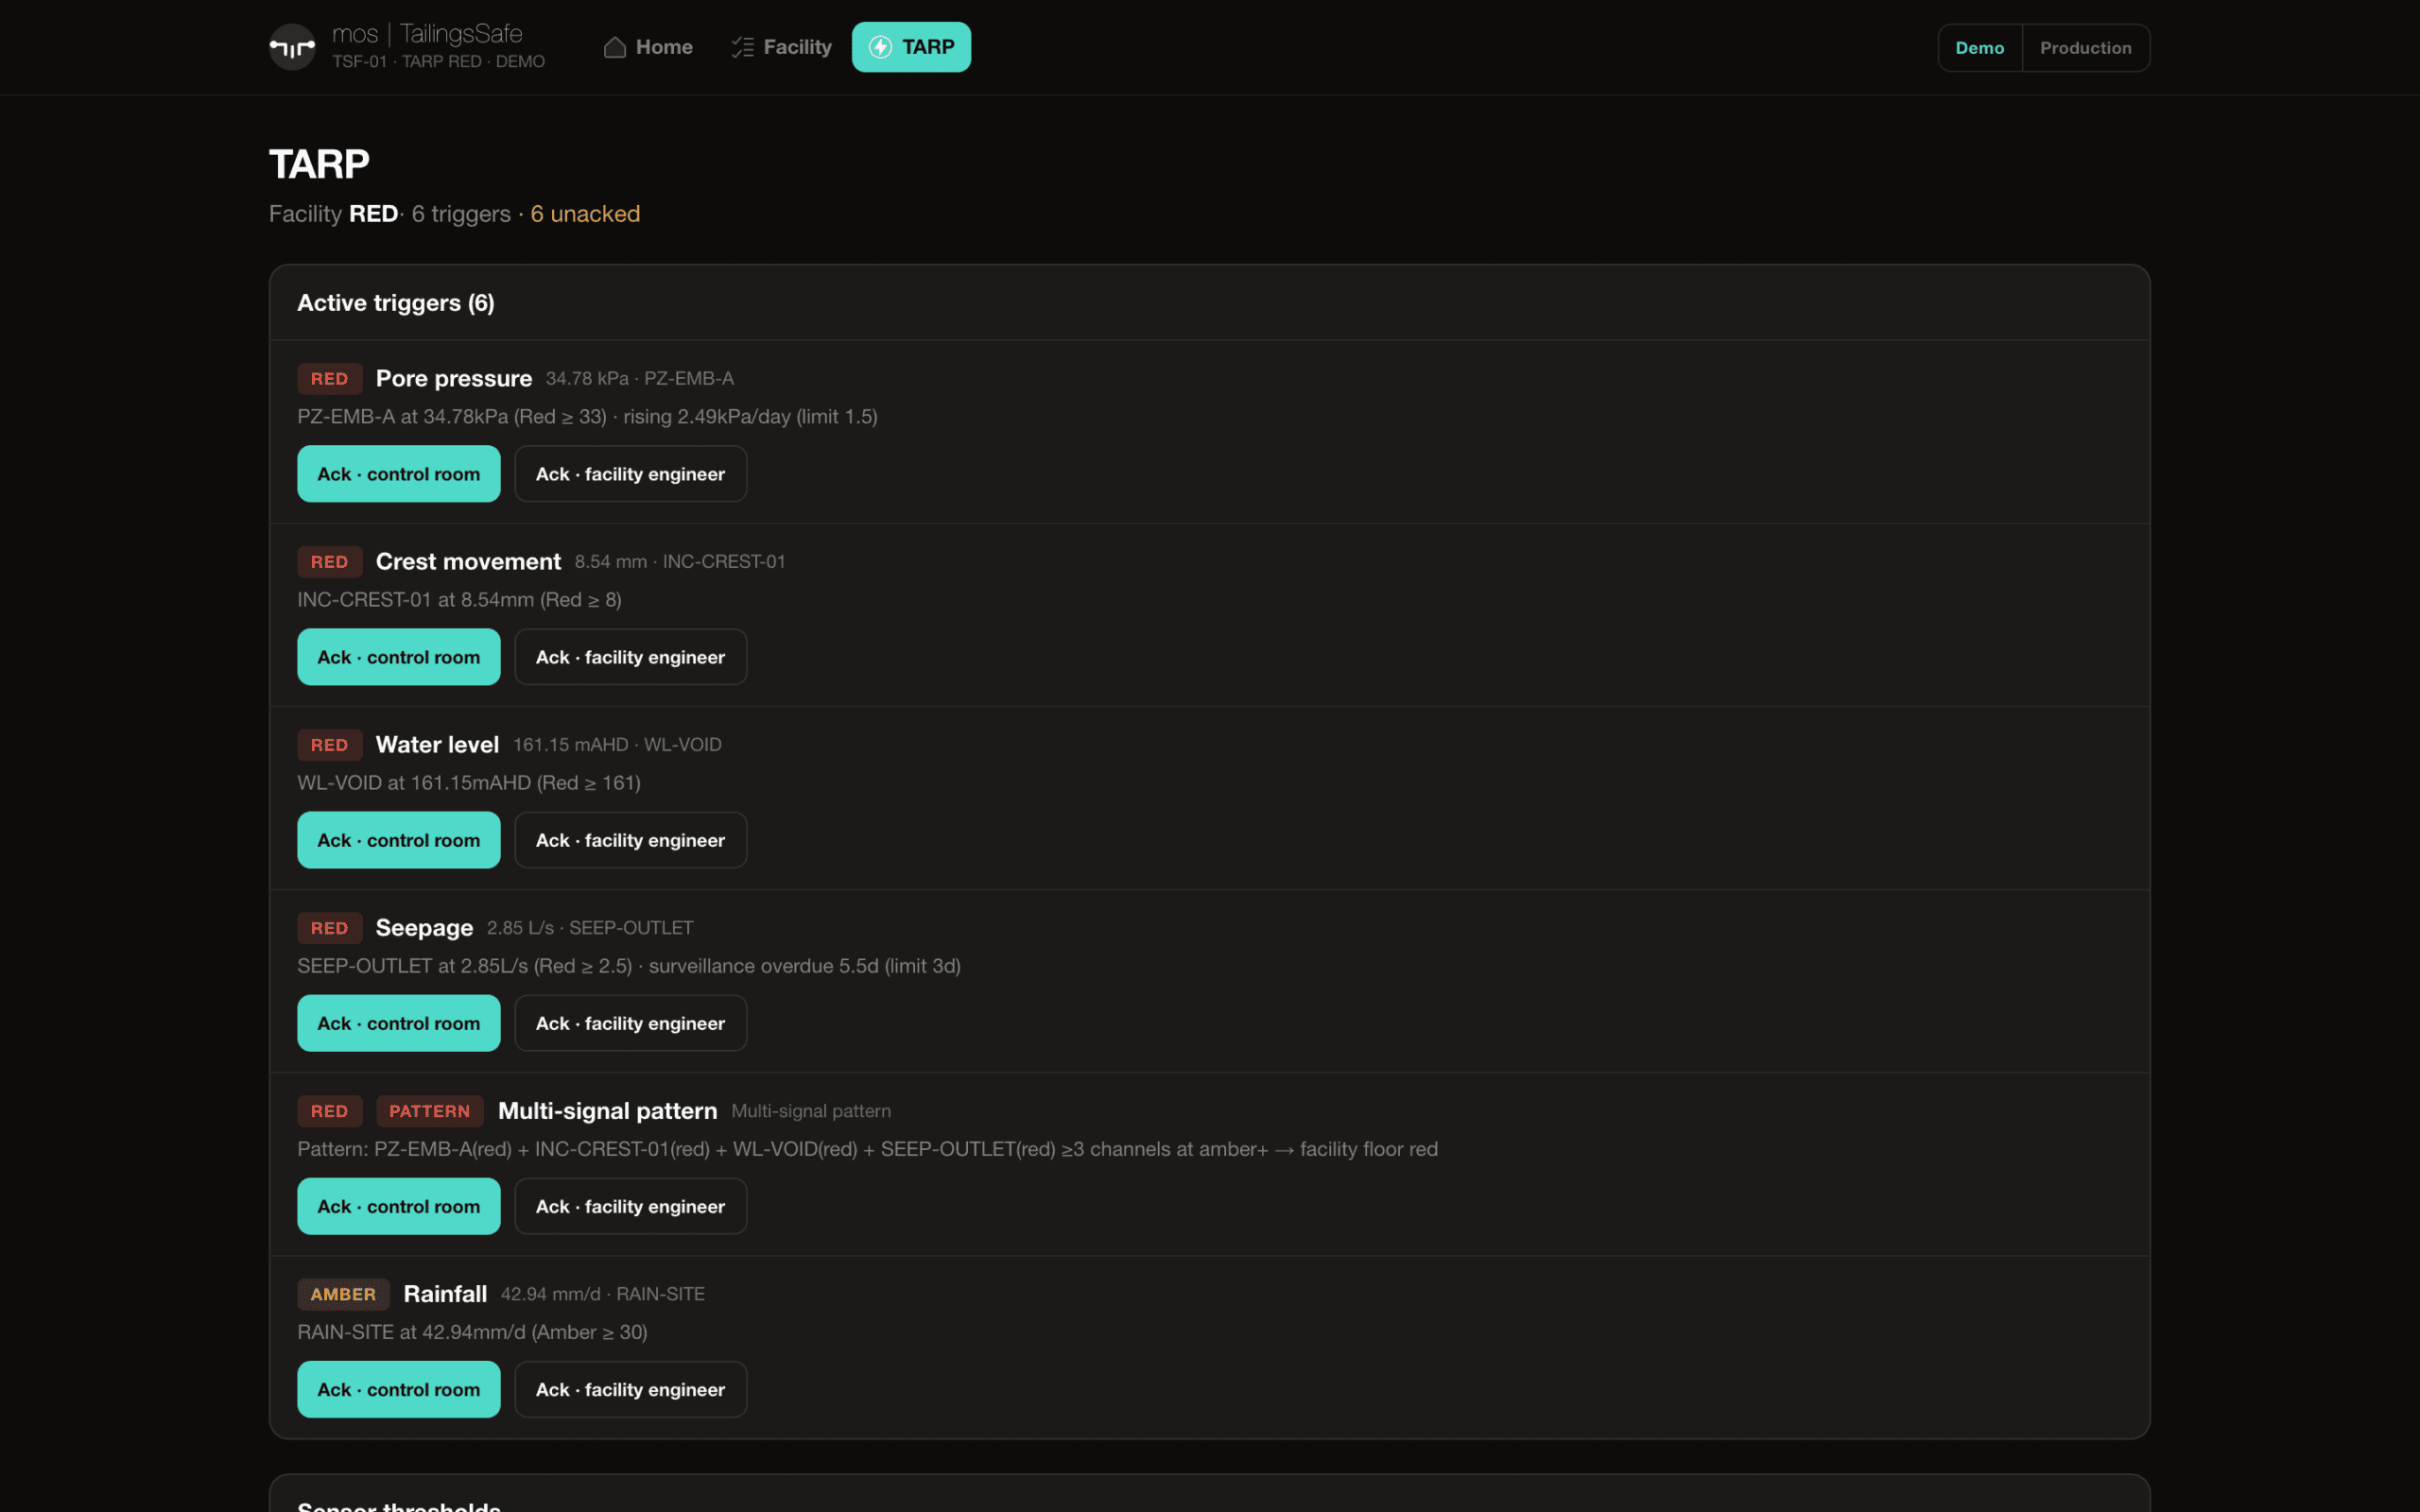Click '161.15 mAHD · WL-VOID' reading
2420x1512 pixels.
(x=617, y=745)
